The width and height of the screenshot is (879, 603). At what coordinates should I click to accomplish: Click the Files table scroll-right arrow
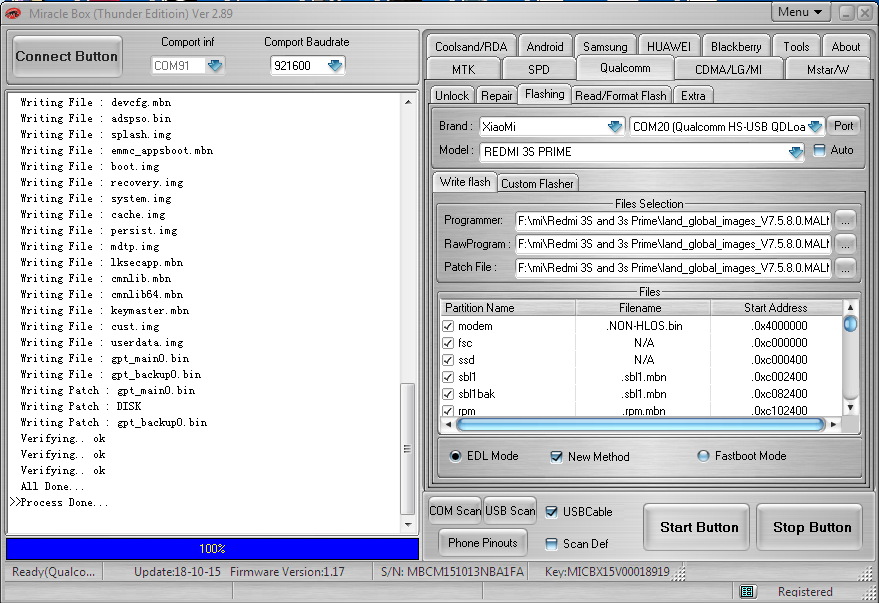[834, 424]
